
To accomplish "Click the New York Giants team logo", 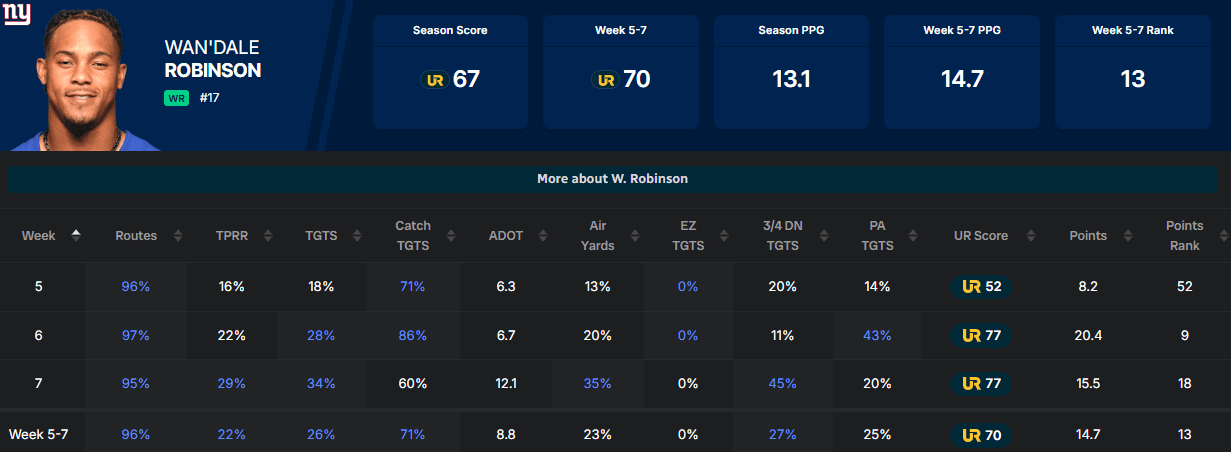I will (15, 14).
